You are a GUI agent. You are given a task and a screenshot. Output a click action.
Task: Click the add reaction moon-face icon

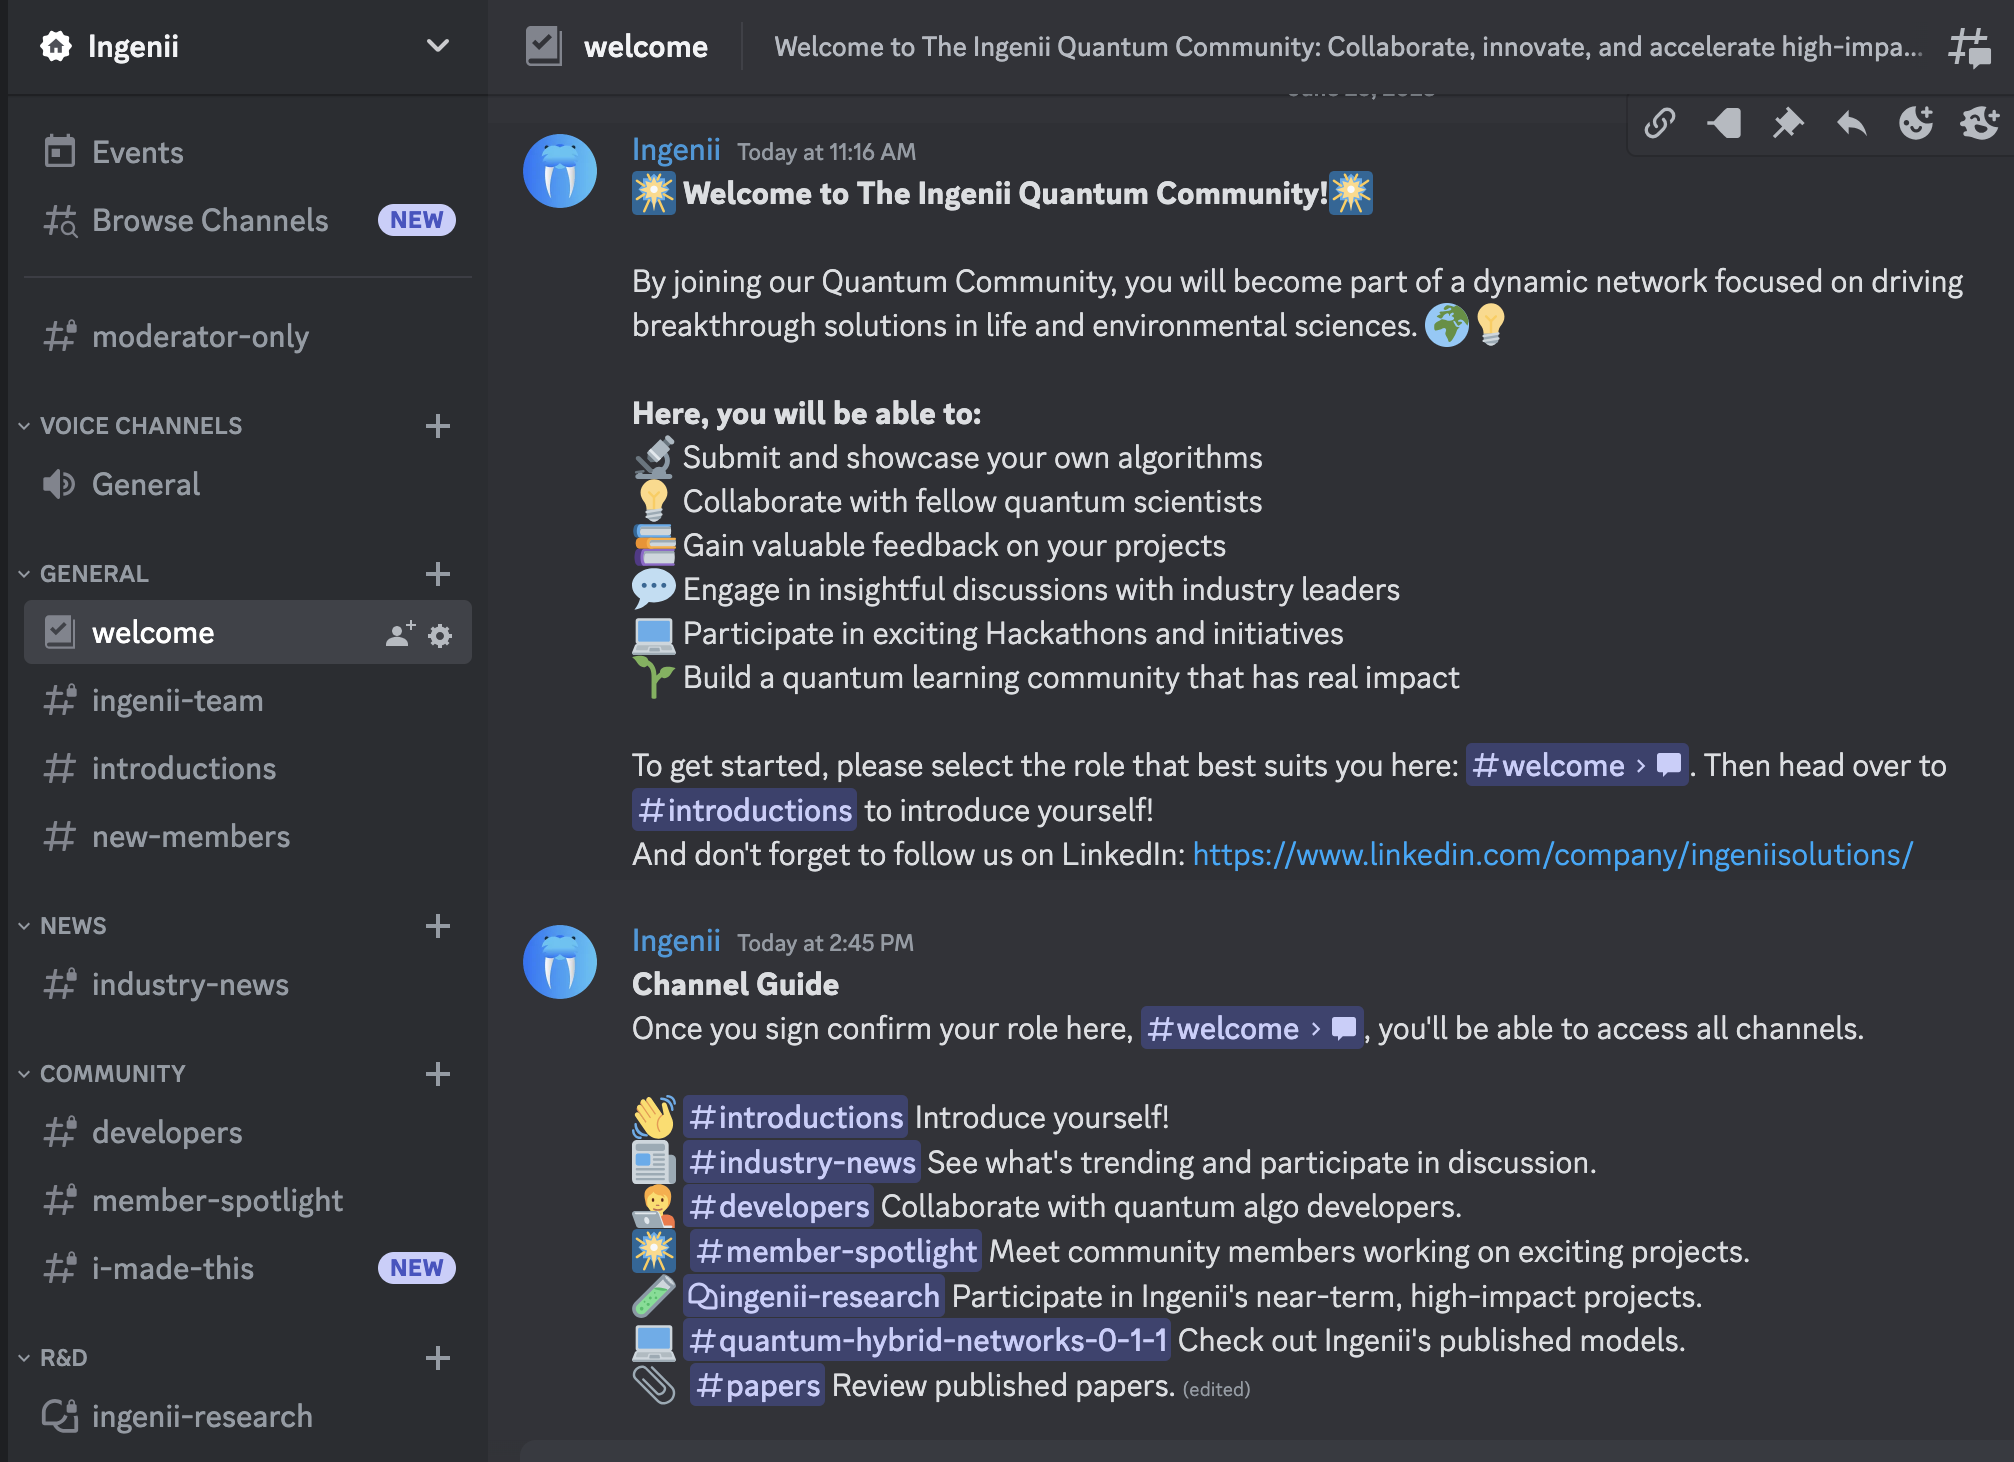click(1915, 123)
